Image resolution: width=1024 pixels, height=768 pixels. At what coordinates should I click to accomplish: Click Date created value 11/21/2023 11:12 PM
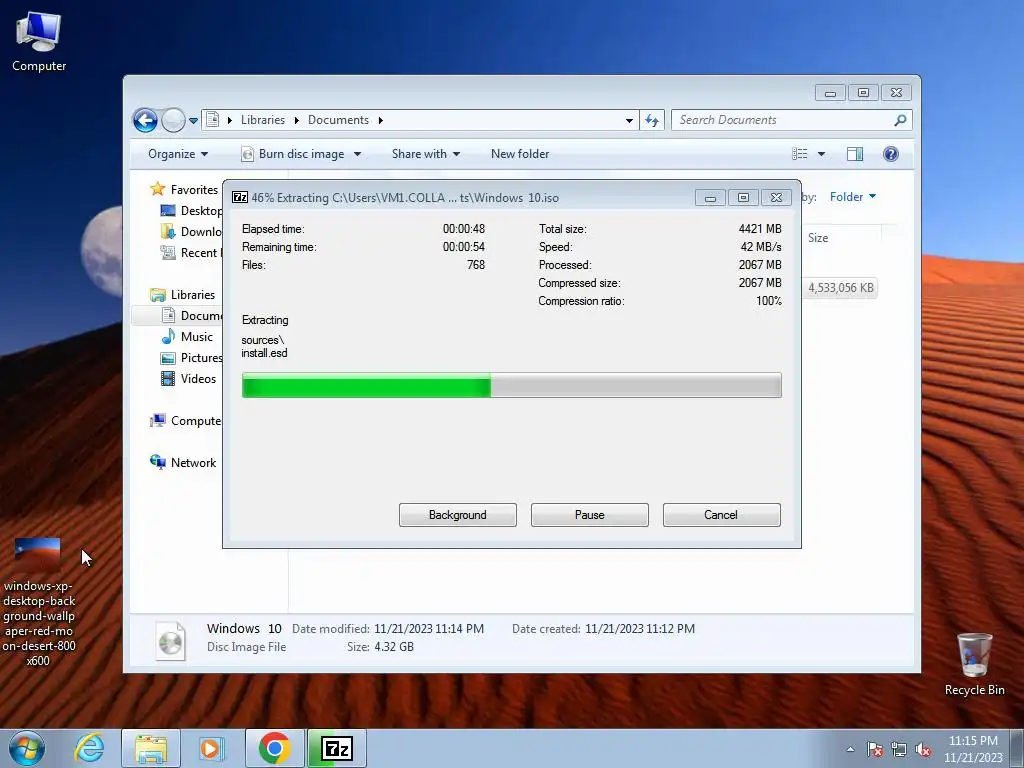[640, 629]
